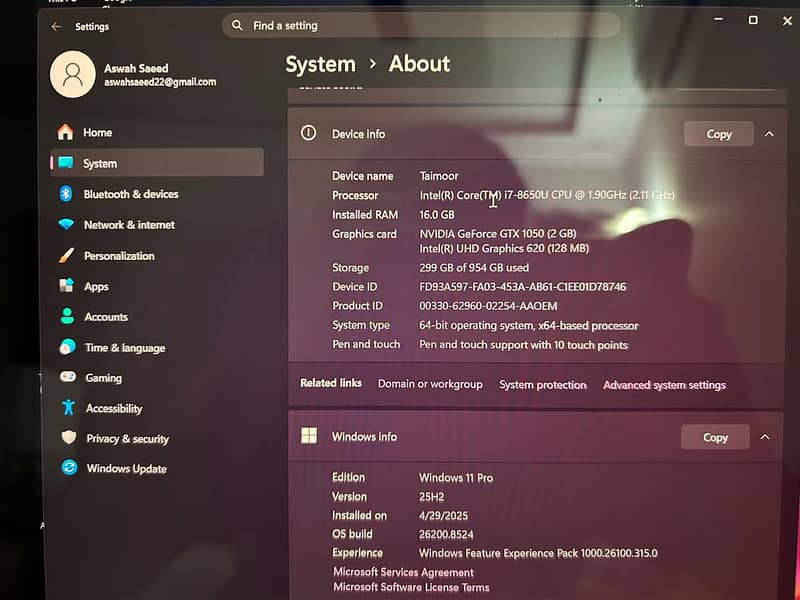
Task: Open System protection link
Action: tap(543, 385)
